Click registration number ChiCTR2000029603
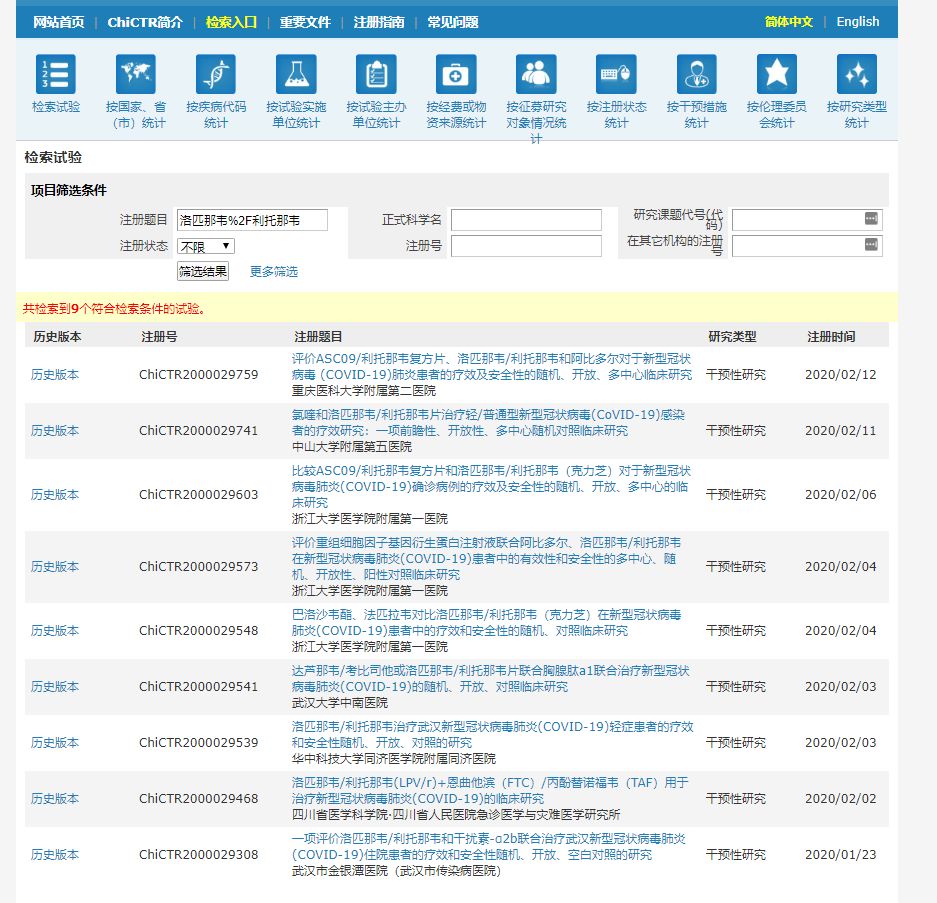This screenshot has width=937, height=903. [x=198, y=495]
